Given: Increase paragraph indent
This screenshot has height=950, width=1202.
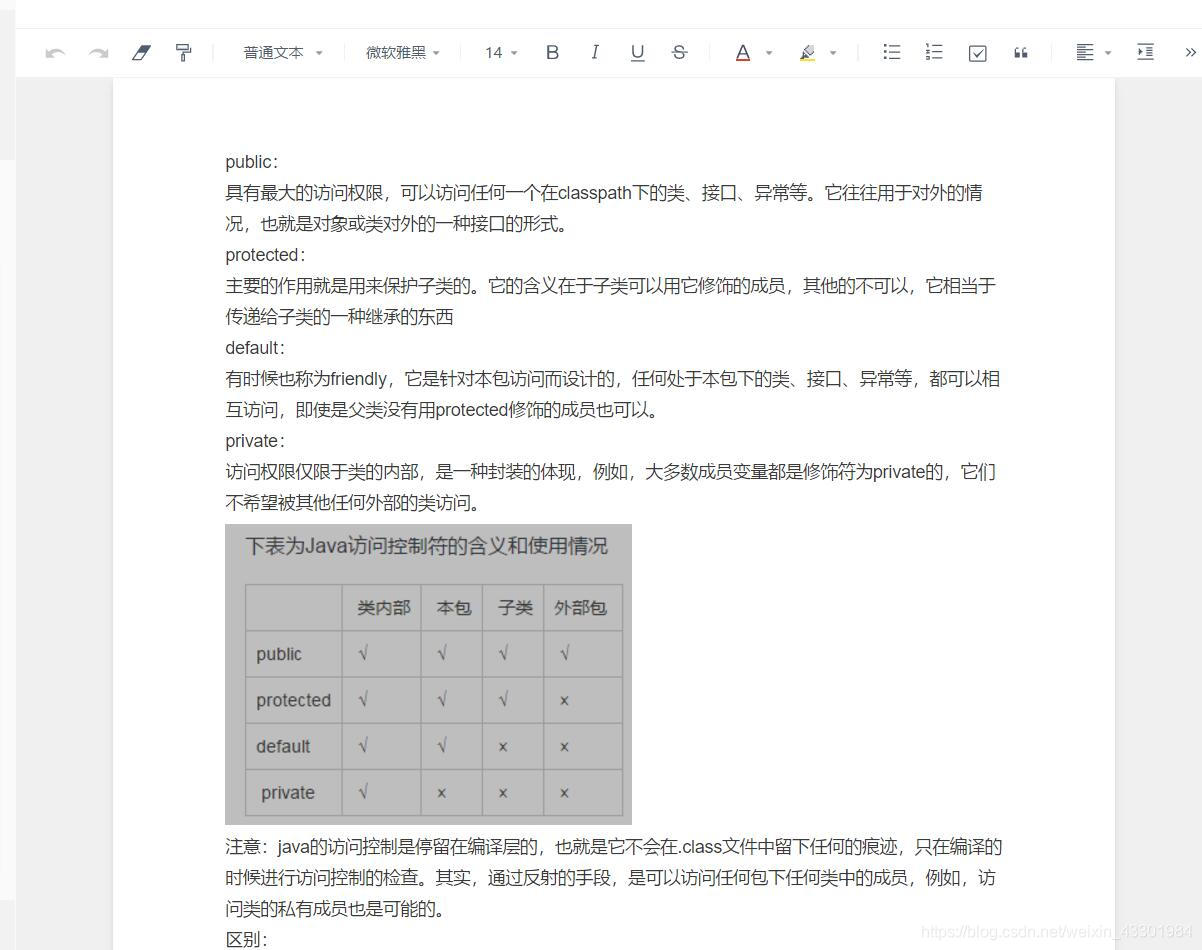Looking at the screenshot, I should pyautogui.click(x=1146, y=52).
